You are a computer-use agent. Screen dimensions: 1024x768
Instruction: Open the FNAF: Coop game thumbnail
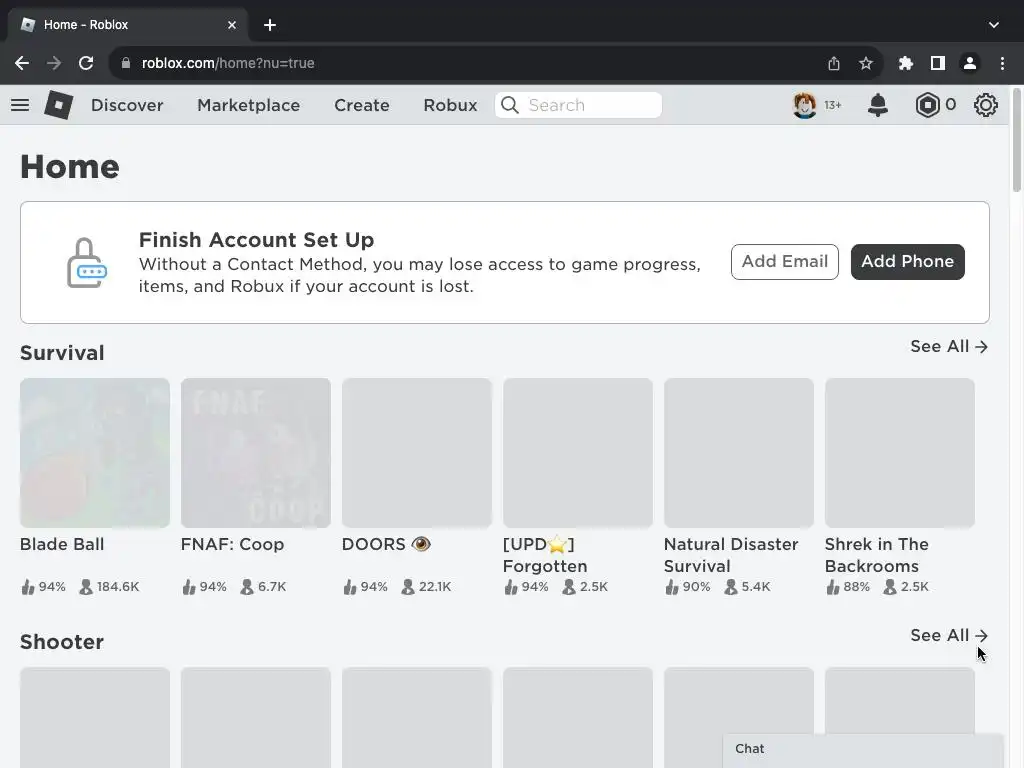(x=255, y=453)
